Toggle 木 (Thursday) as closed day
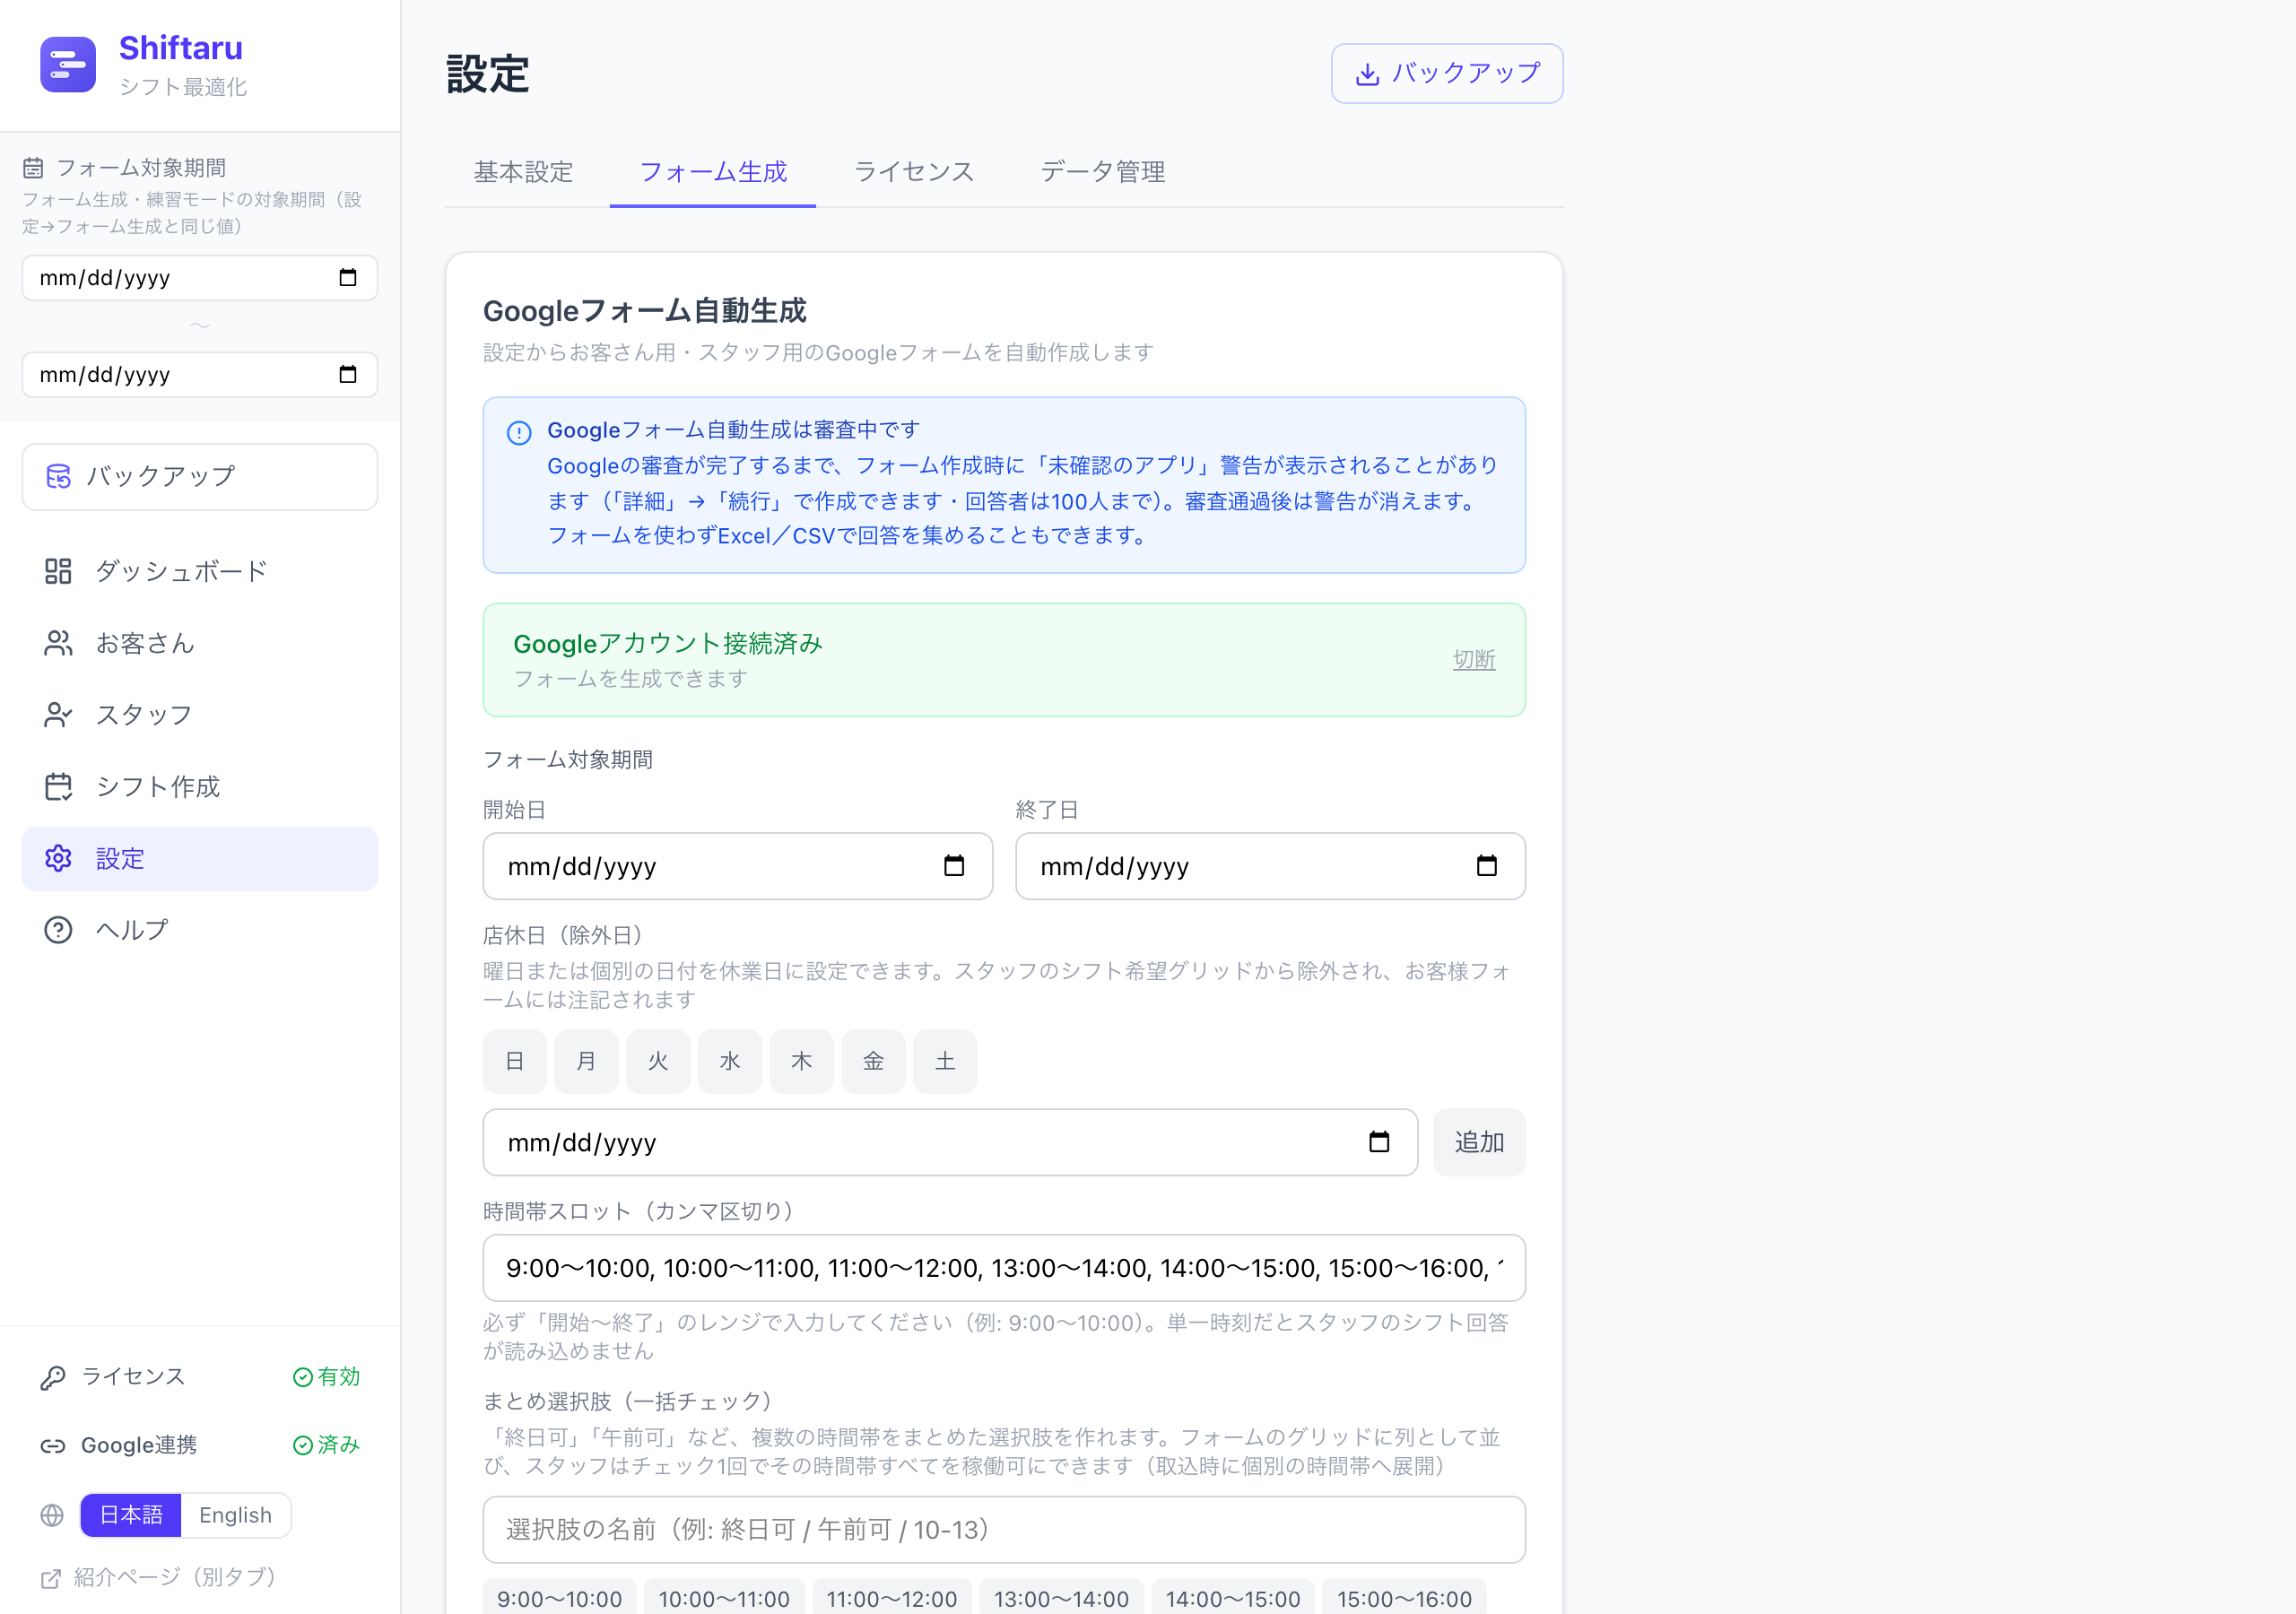This screenshot has height=1614, width=2296. tap(802, 1061)
